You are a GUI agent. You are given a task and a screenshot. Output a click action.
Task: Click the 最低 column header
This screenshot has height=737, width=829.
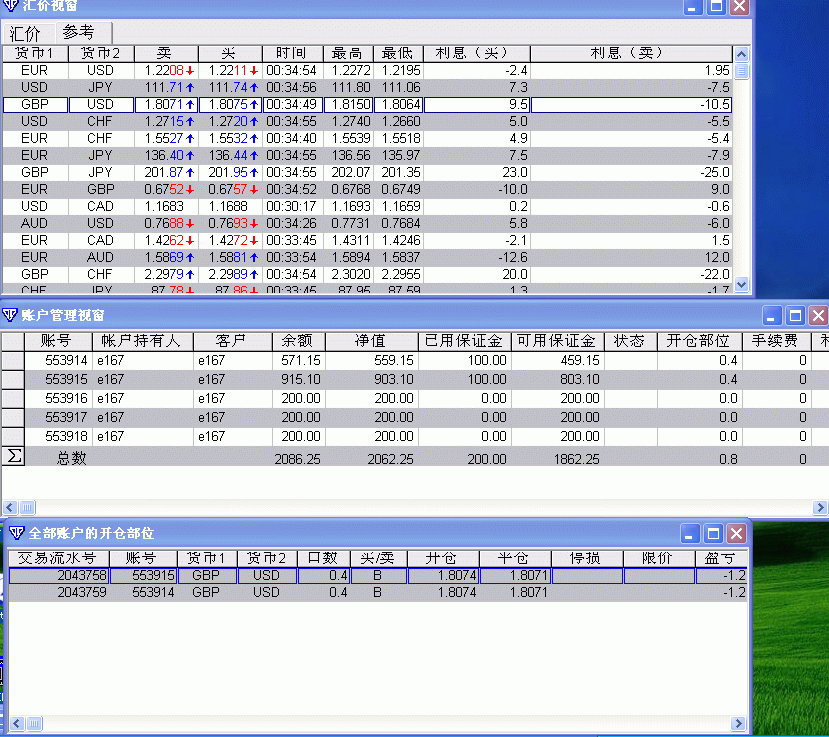398,53
